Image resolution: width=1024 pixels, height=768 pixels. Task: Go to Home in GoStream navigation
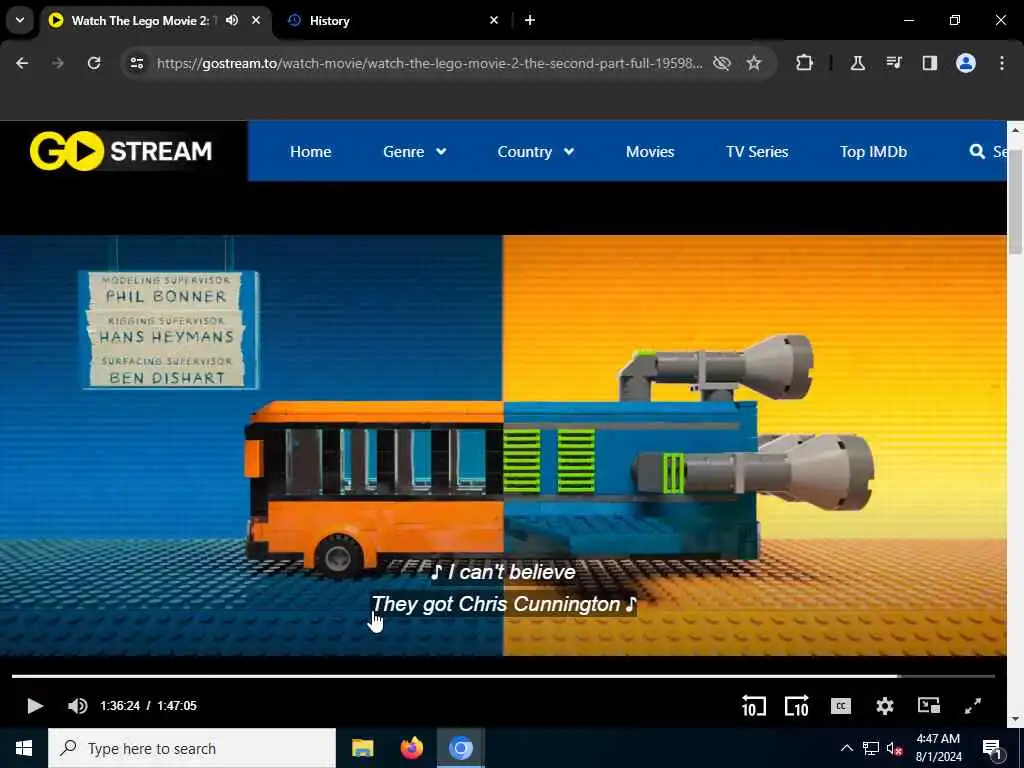(310, 152)
